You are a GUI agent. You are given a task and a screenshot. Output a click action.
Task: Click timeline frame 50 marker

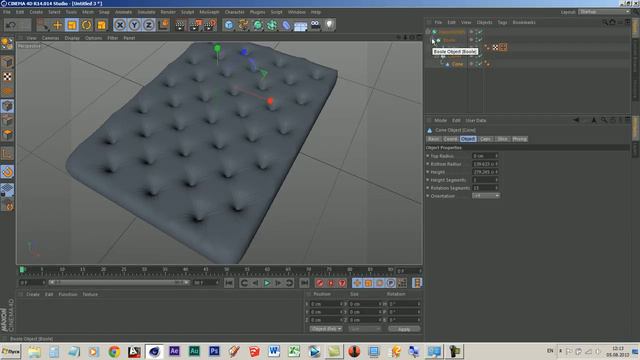(227, 270)
